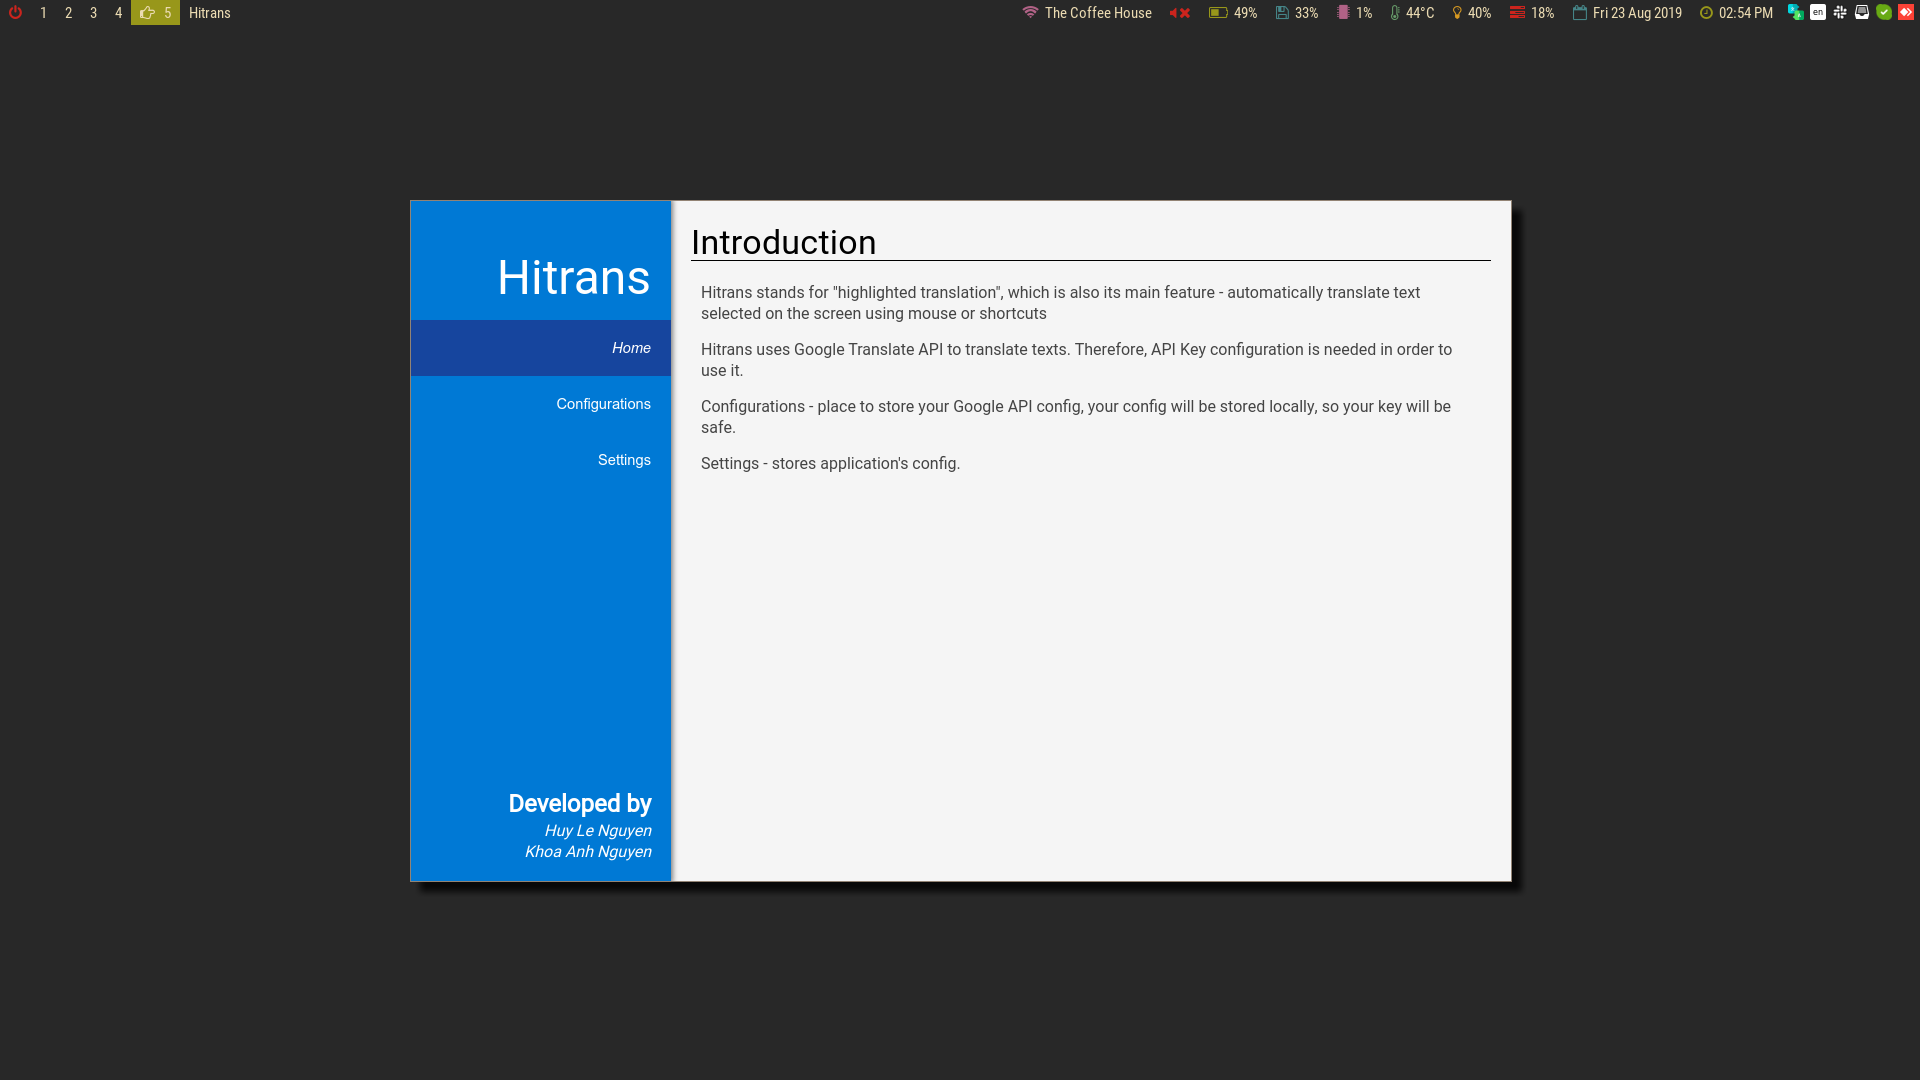
Task: Click the Developed by label
Action: coord(580,804)
